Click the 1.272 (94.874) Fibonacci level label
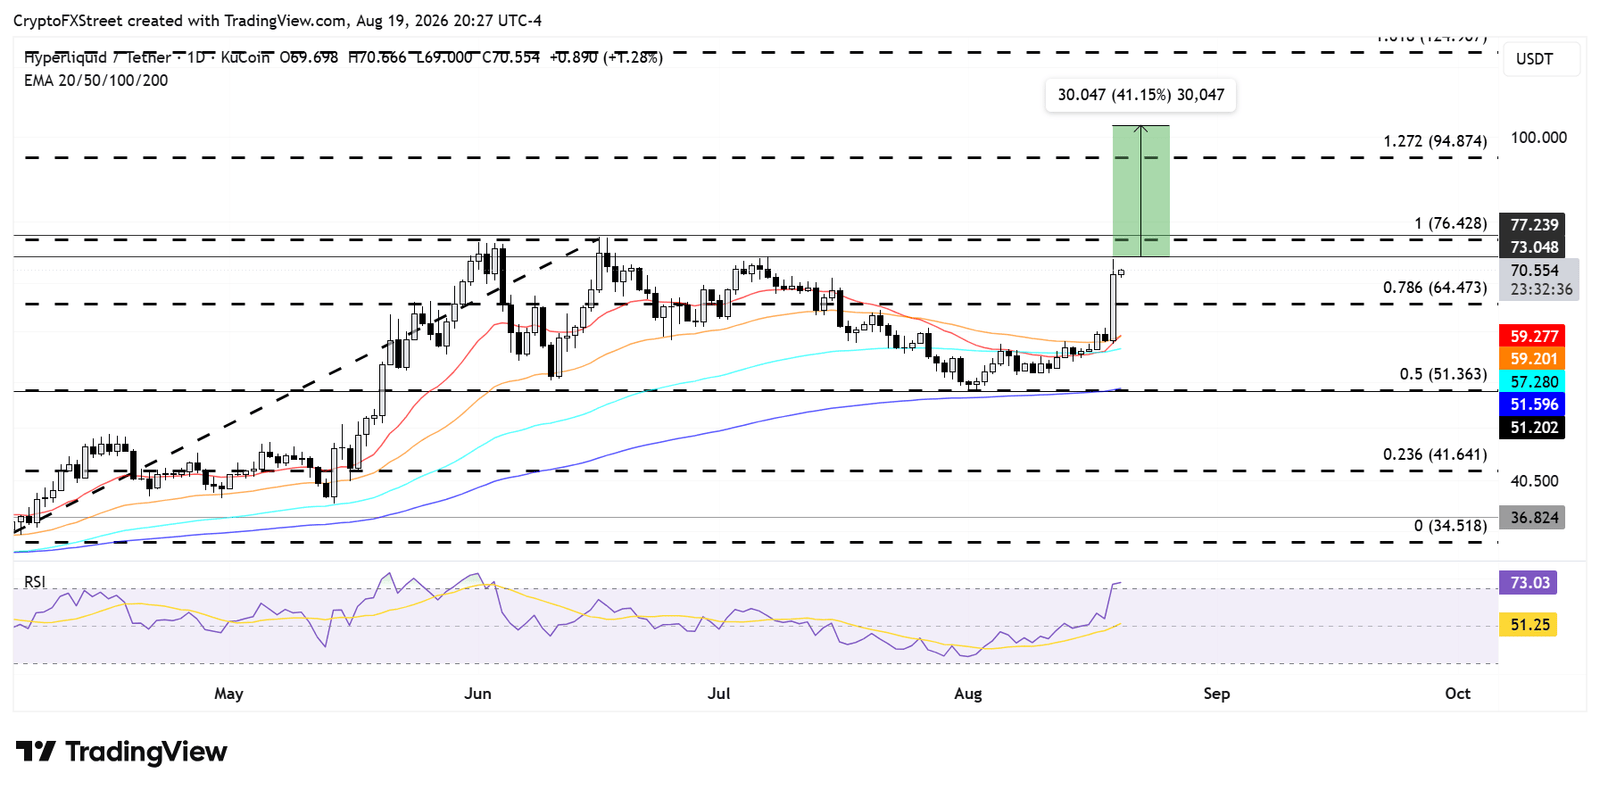 pos(1435,142)
